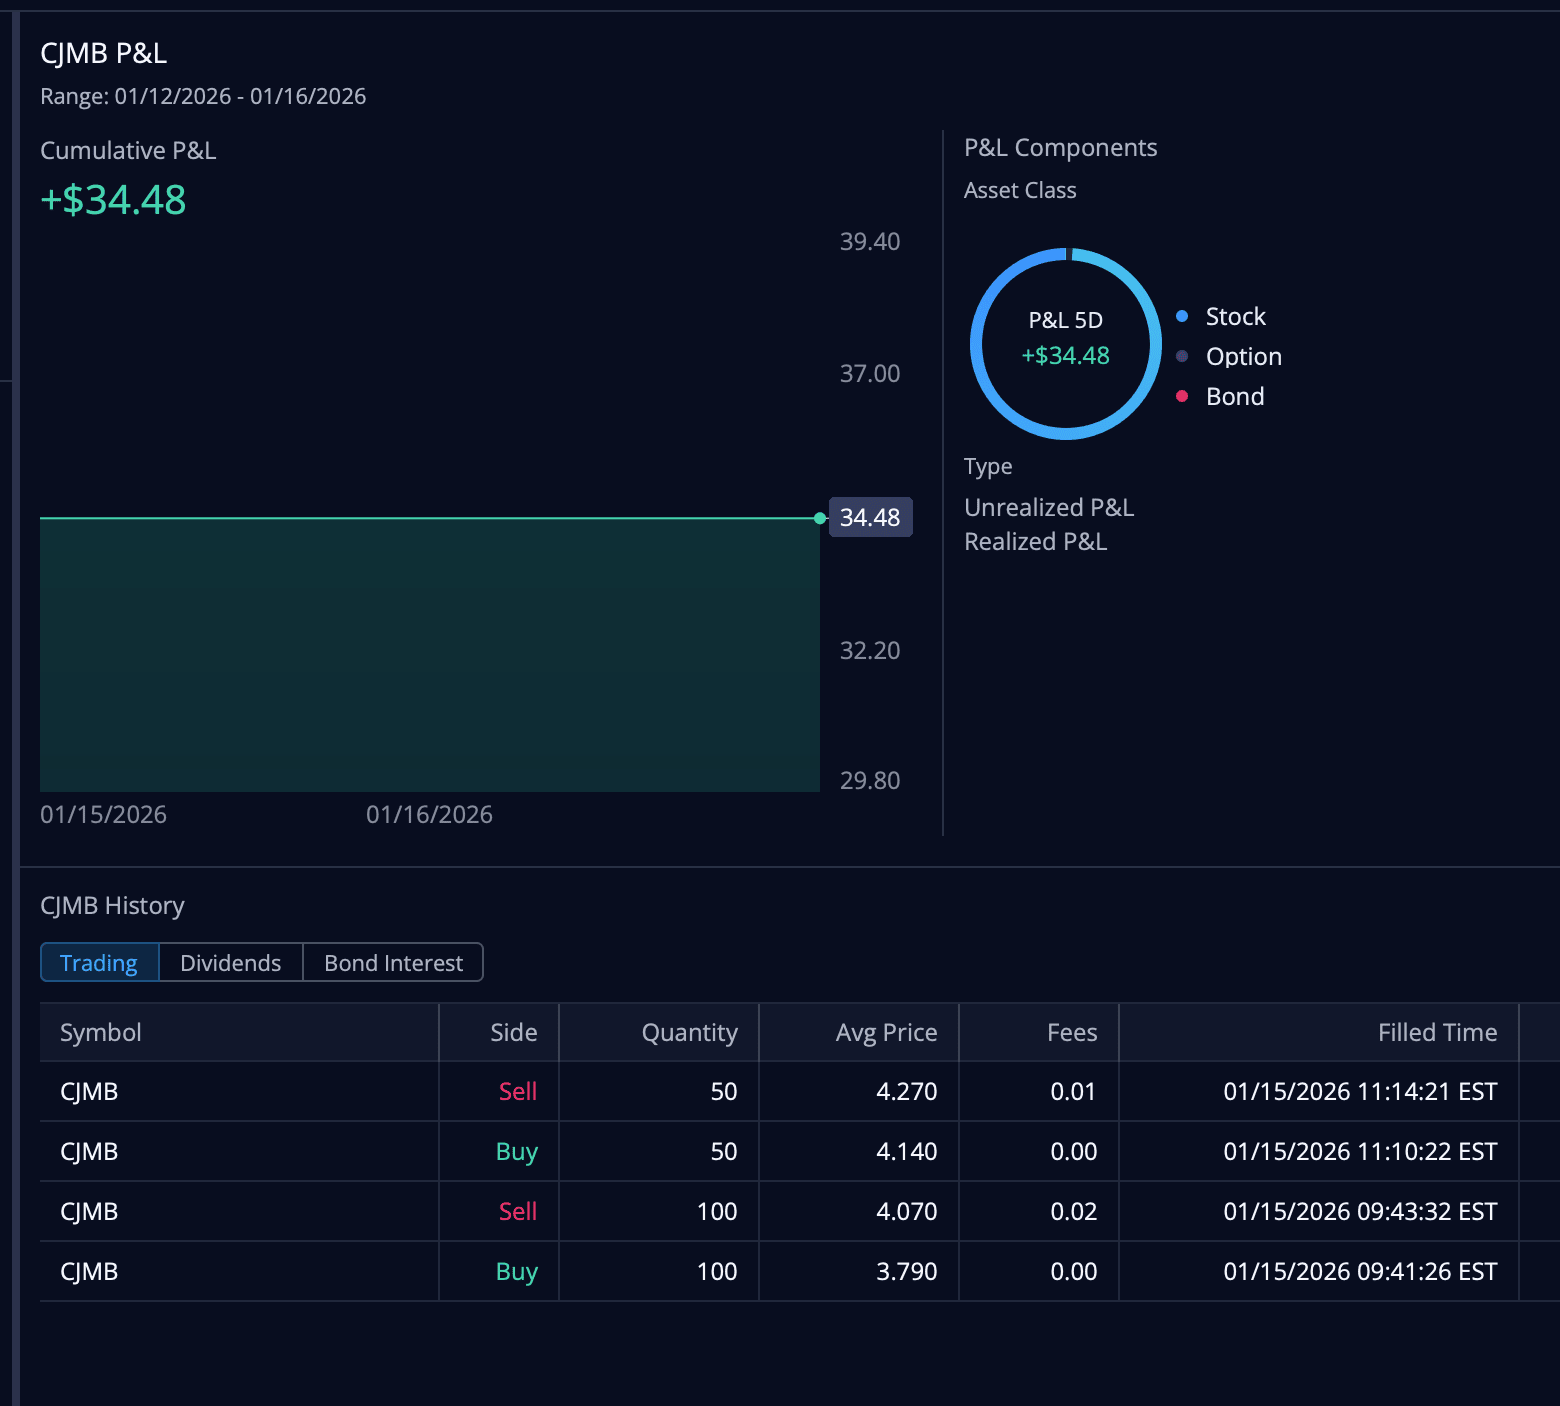Image resolution: width=1560 pixels, height=1406 pixels.
Task: Click Unrealized P&L type entry
Action: [x=1049, y=507]
